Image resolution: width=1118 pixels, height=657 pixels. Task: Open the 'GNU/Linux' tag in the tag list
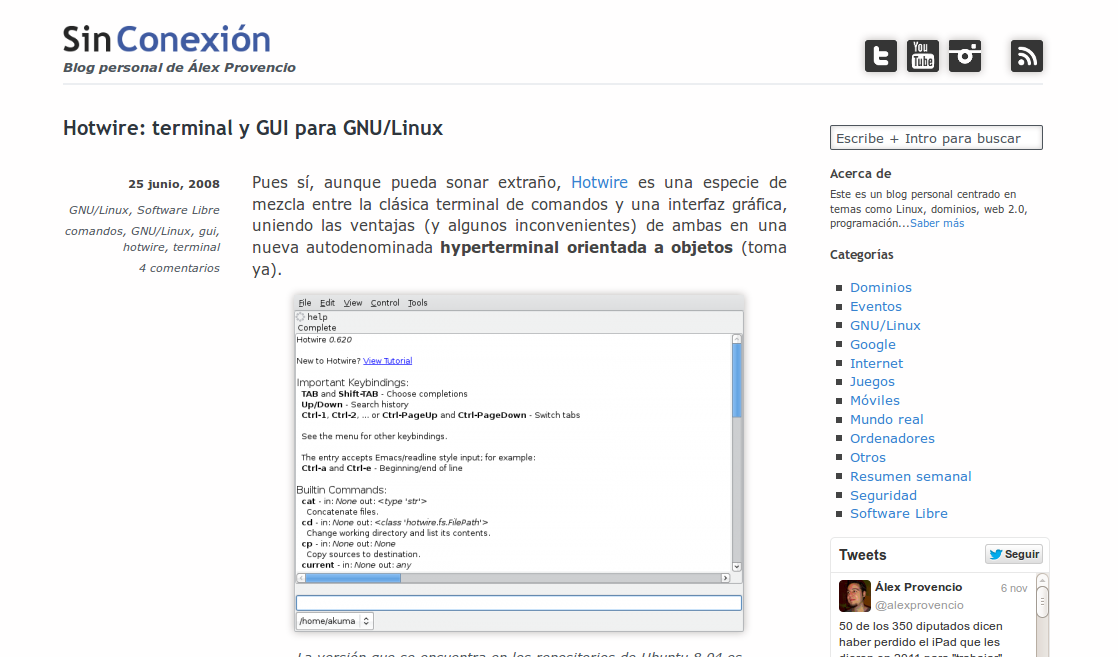tap(161, 231)
